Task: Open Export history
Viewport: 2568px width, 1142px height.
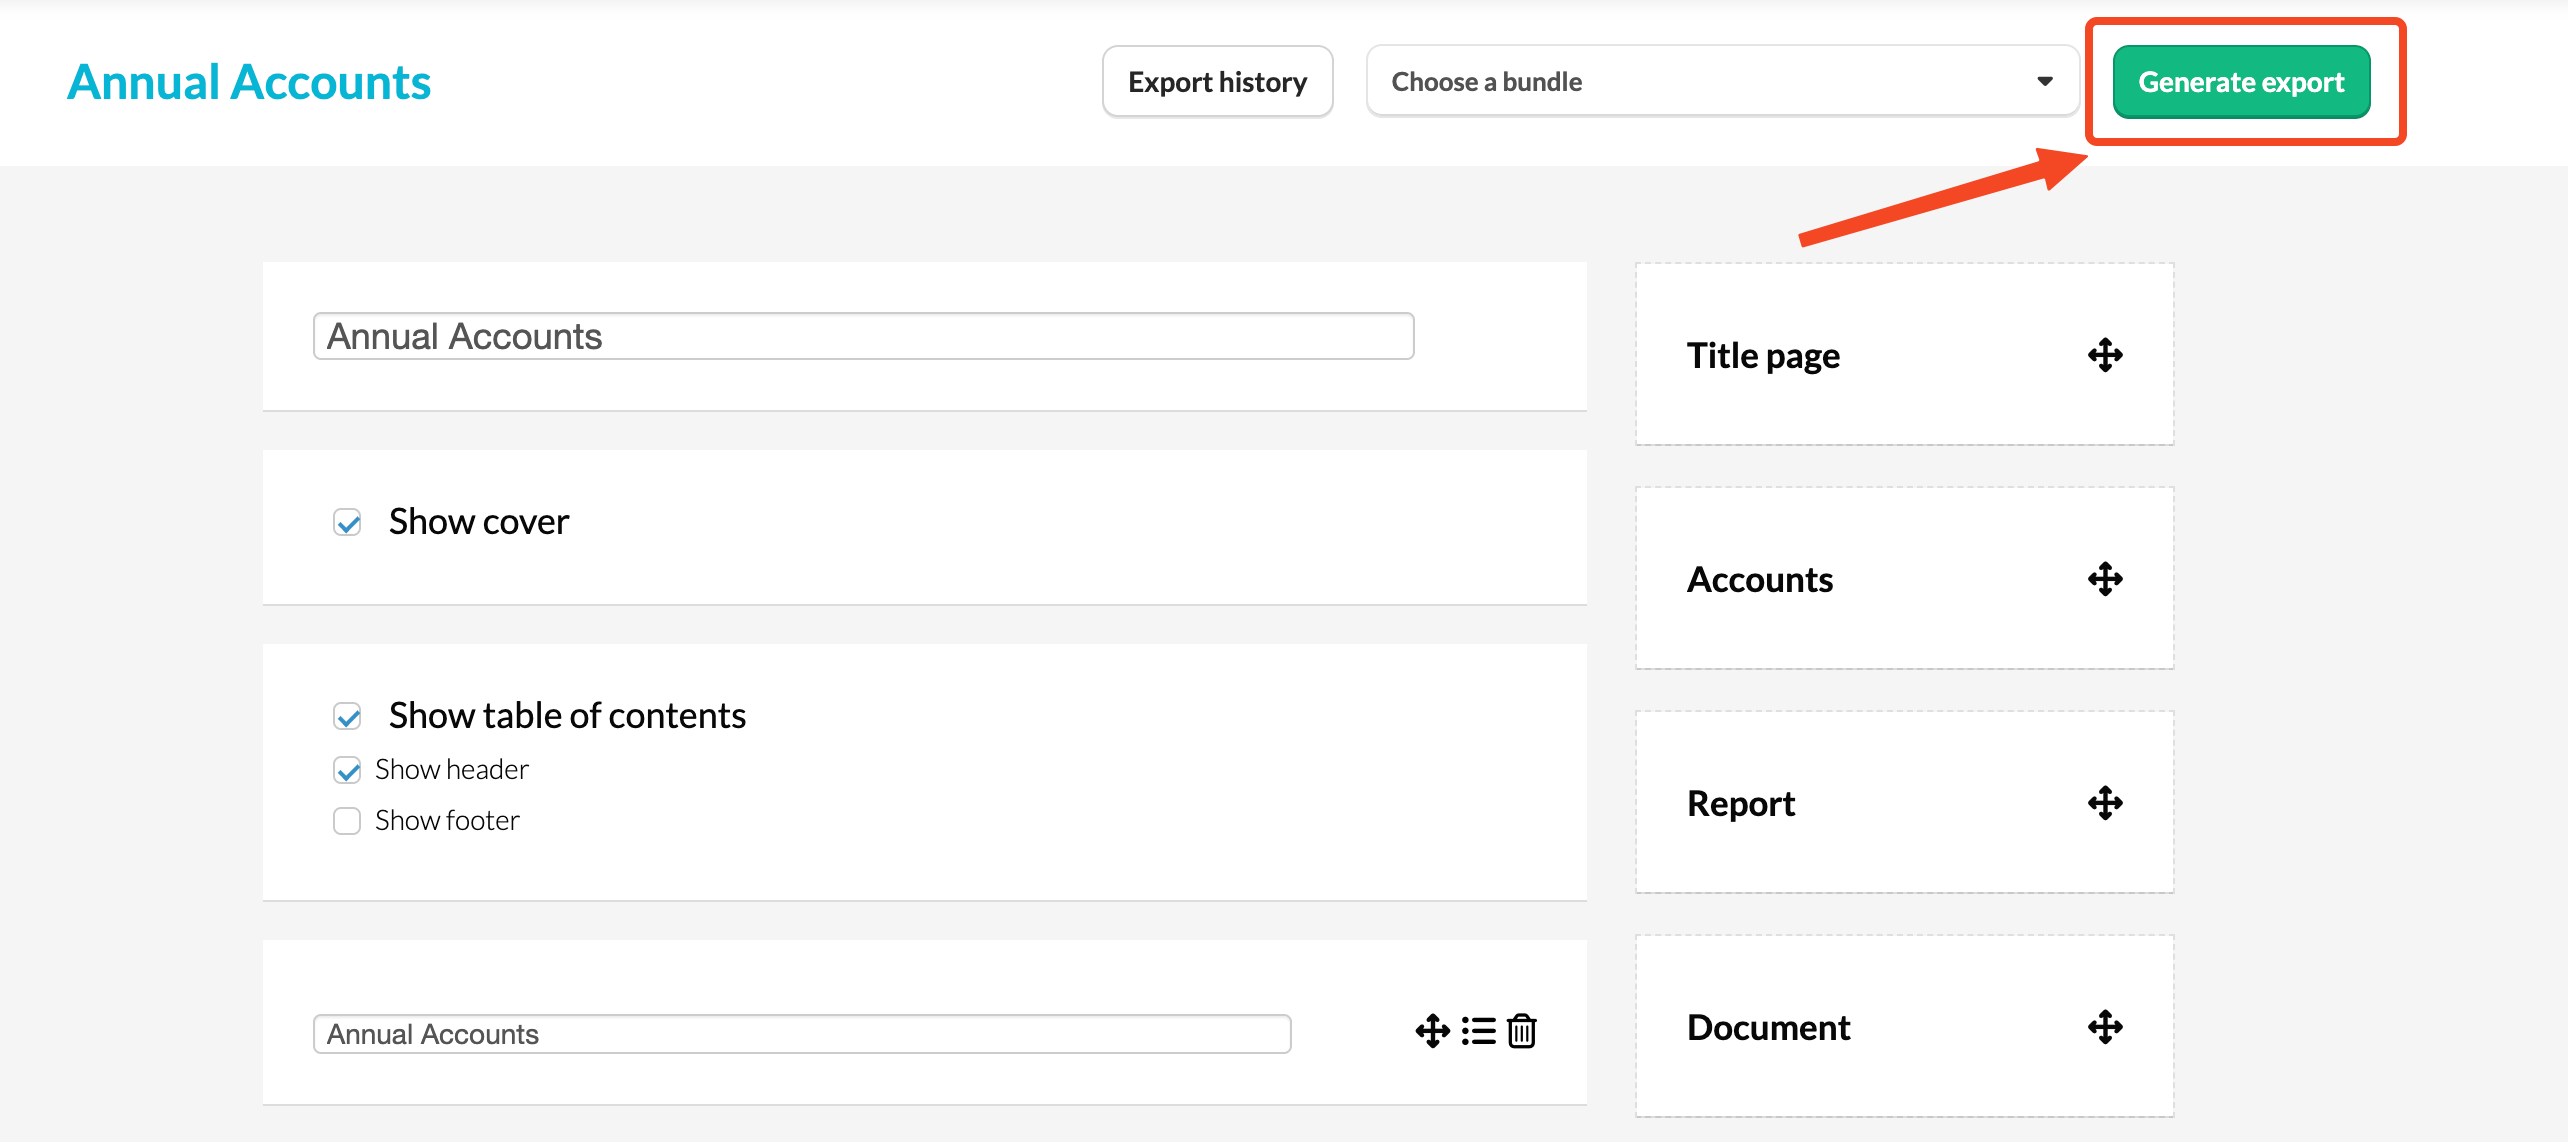Action: (x=1217, y=82)
